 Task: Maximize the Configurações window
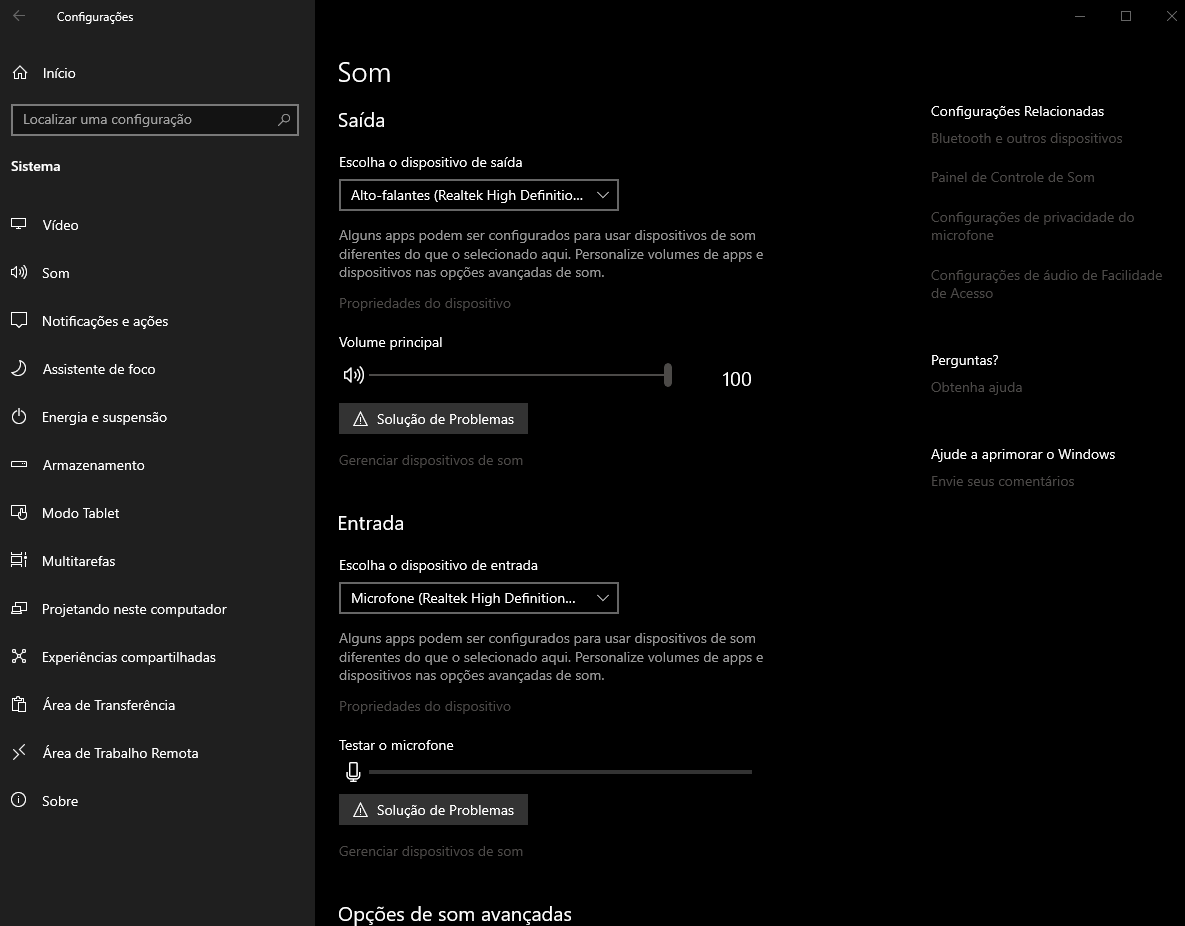pyautogui.click(x=1126, y=16)
